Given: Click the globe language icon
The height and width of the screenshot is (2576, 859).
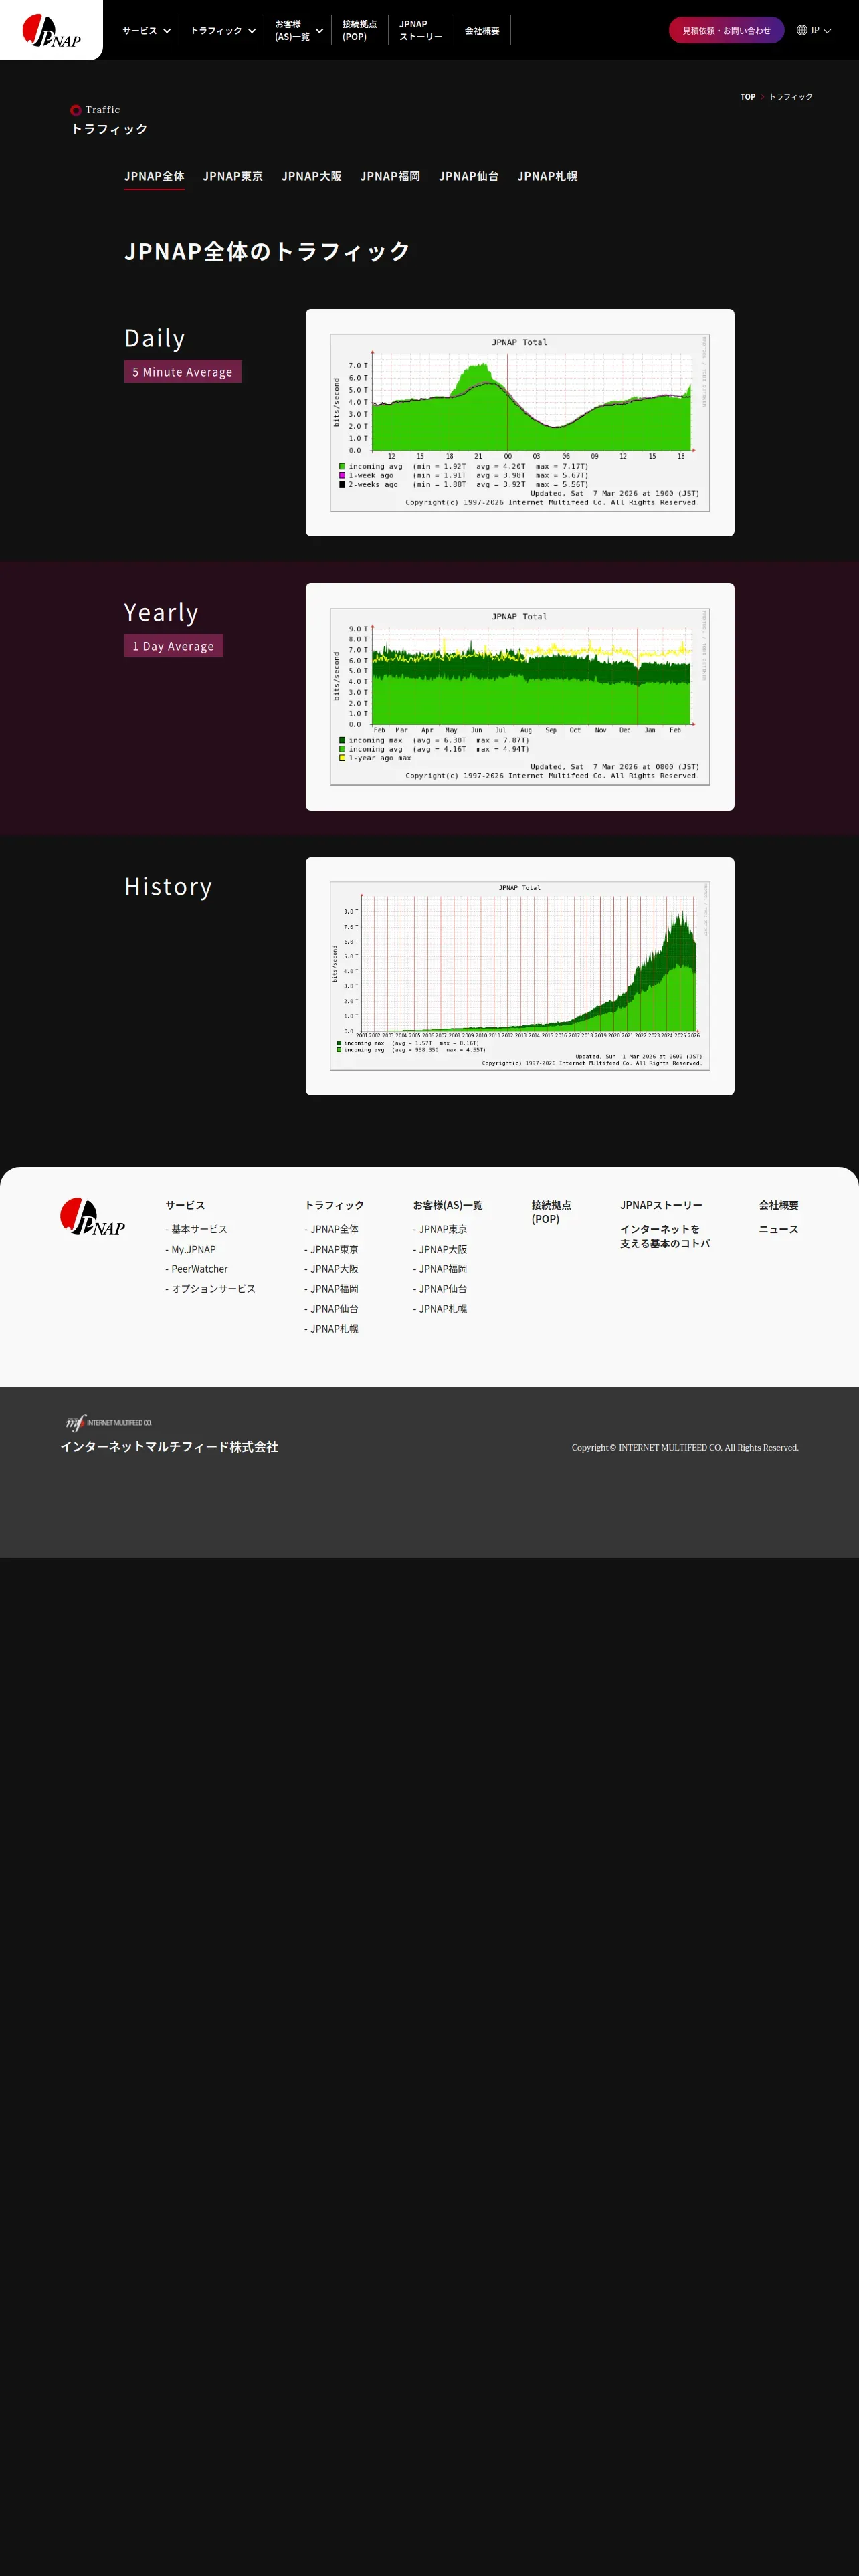Looking at the screenshot, I should [x=801, y=30].
